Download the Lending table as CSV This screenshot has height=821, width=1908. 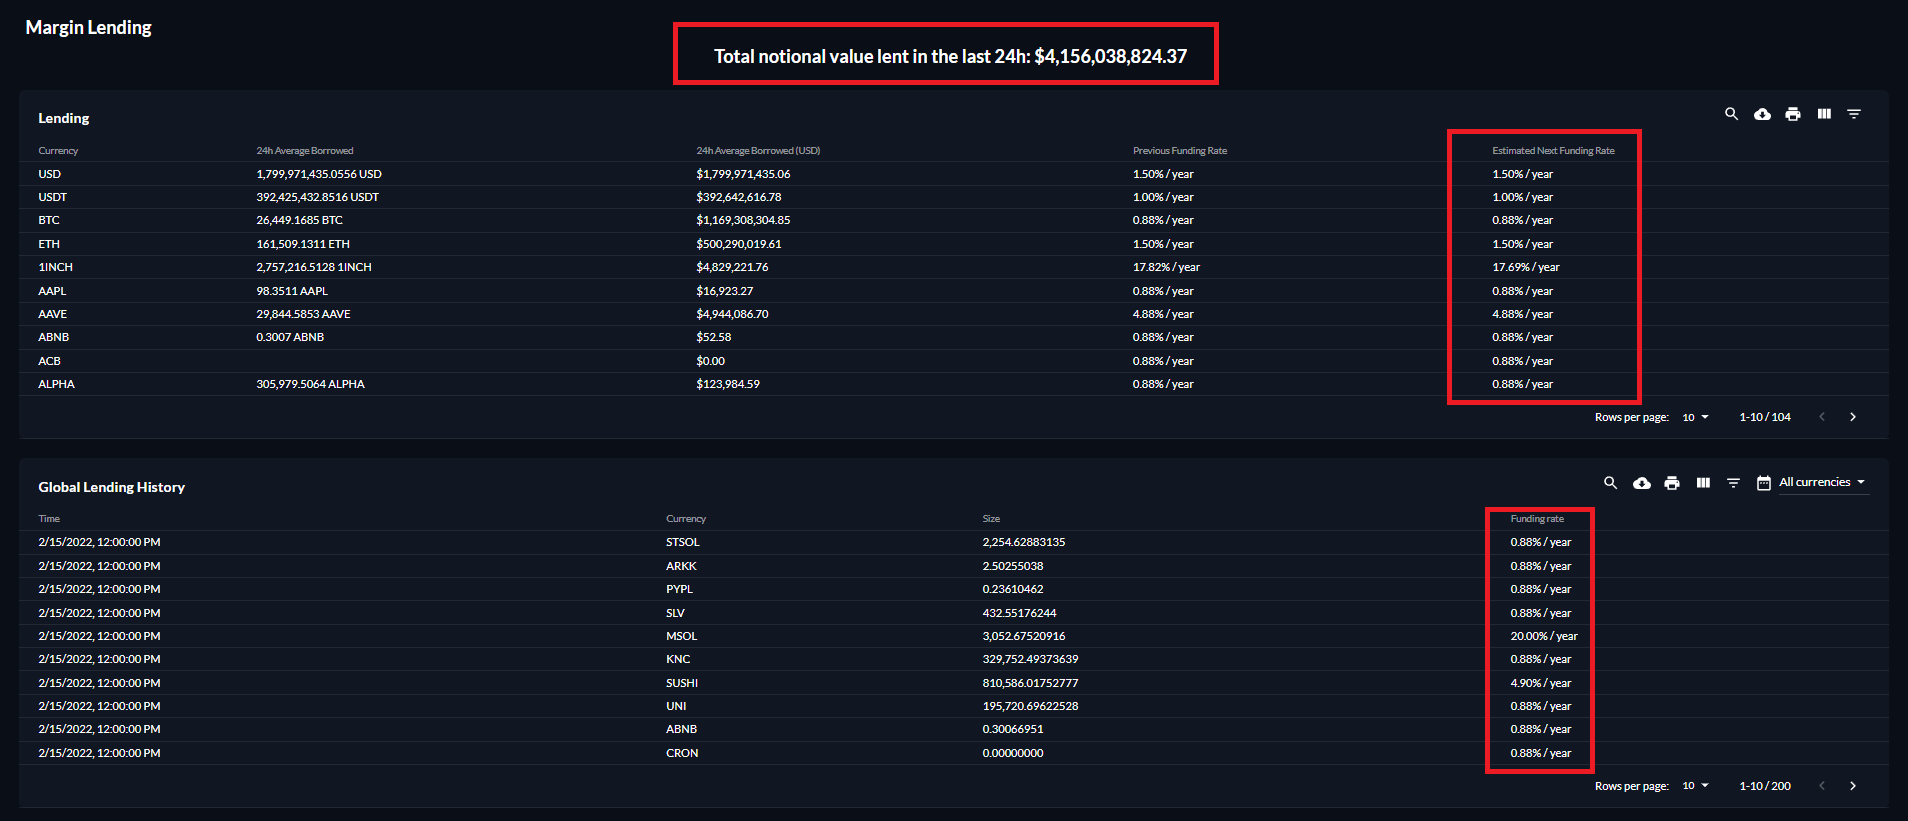1762,114
